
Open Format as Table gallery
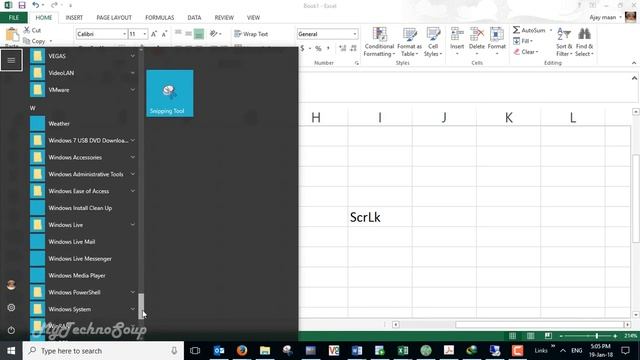click(x=409, y=42)
